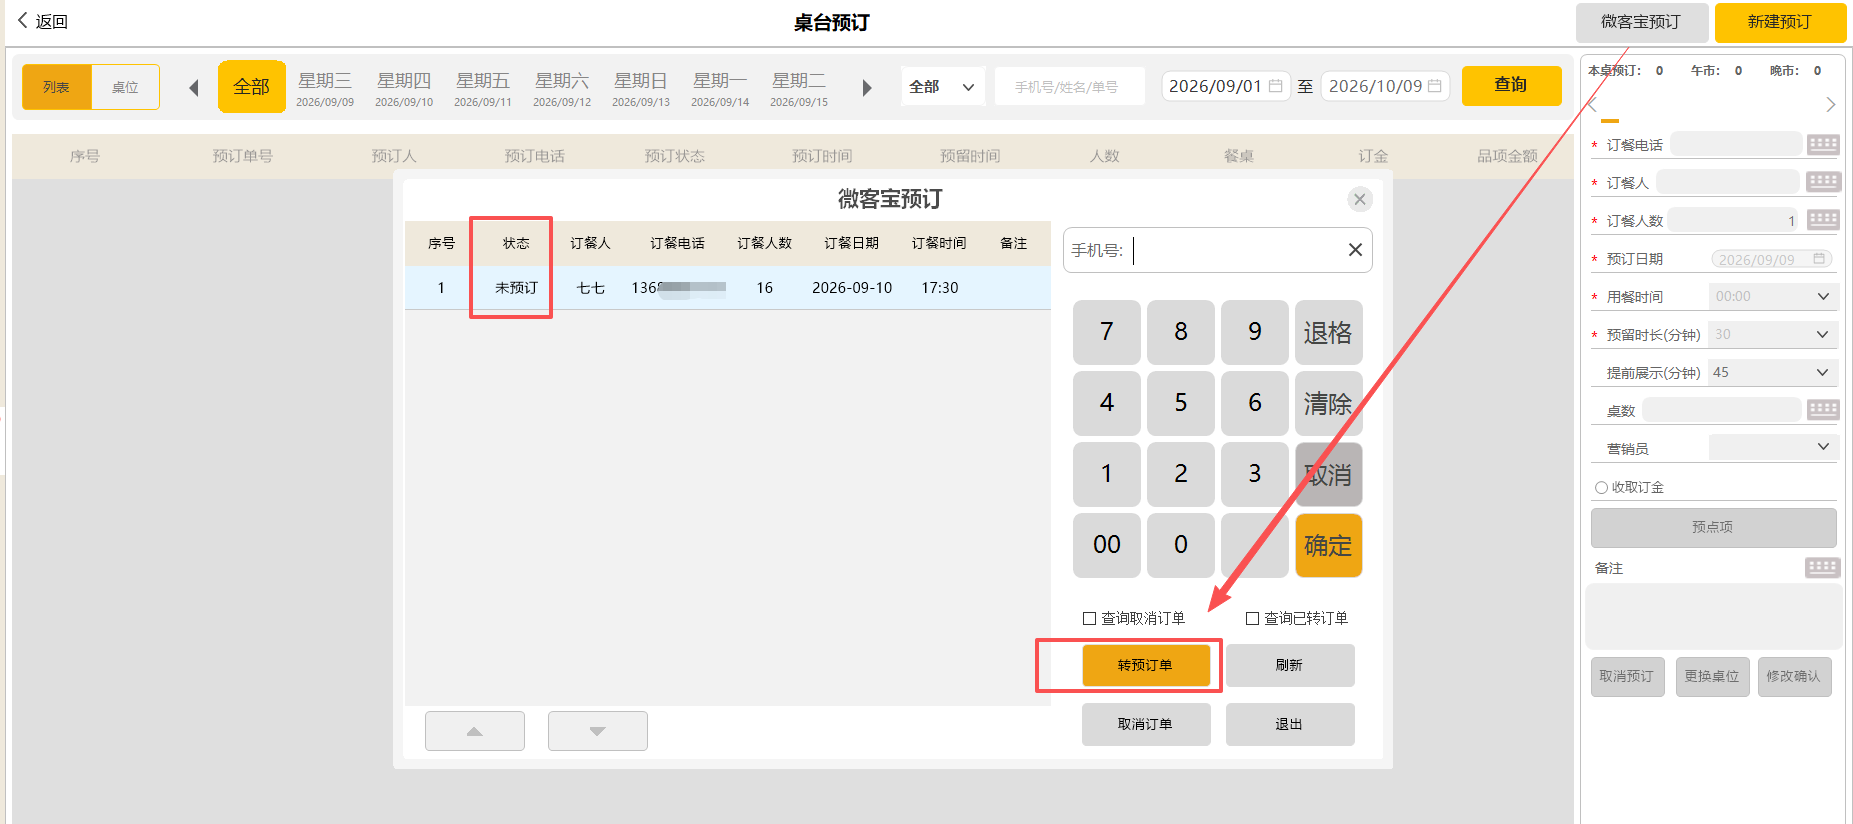The height and width of the screenshot is (824, 1853).
Task: Switch to the 桌位 view tab
Action: [125, 87]
